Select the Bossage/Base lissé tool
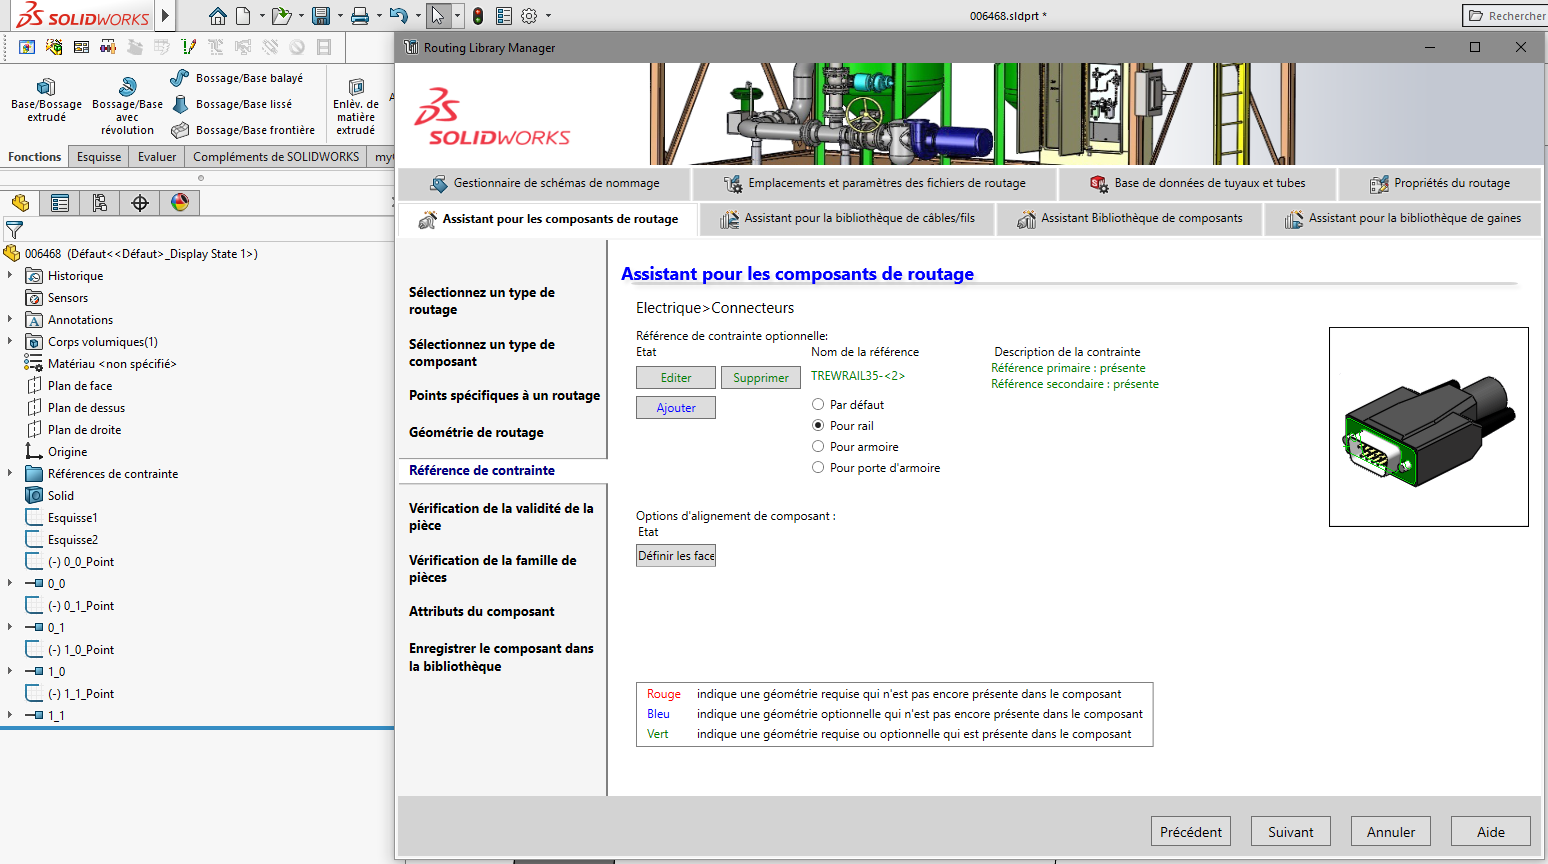This screenshot has height=864, width=1548. (x=232, y=104)
